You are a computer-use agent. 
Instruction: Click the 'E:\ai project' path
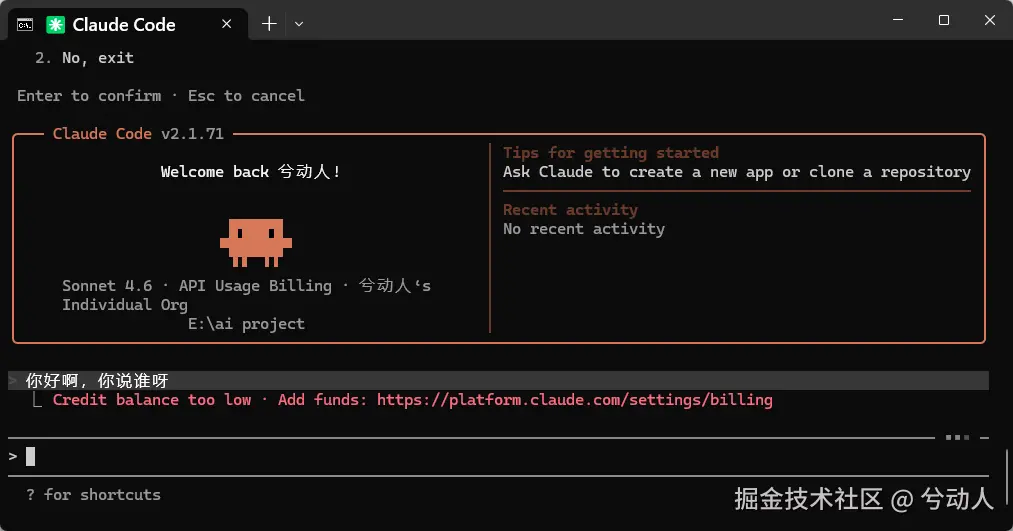click(x=246, y=324)
